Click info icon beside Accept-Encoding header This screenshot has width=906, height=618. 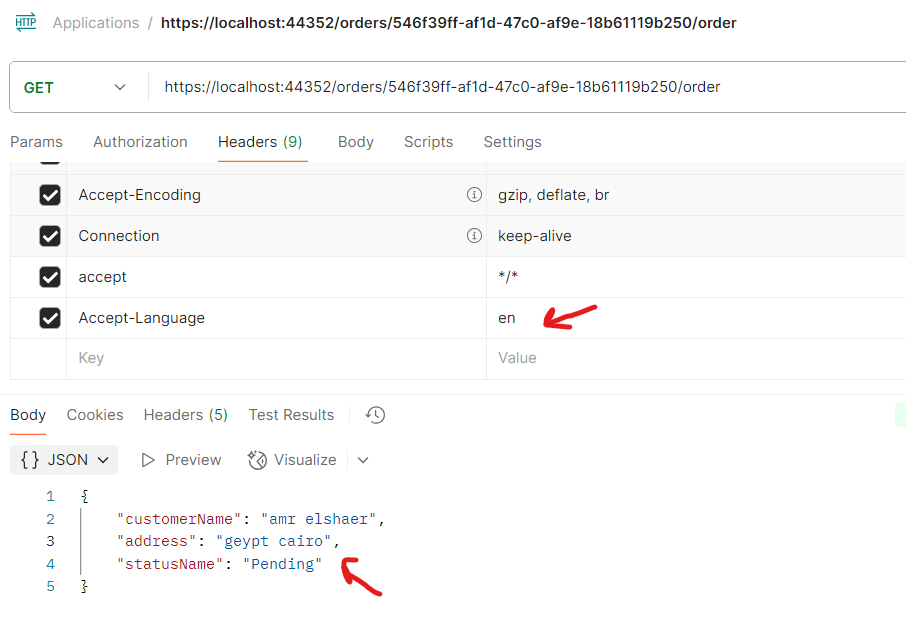[x=474, y=195]
